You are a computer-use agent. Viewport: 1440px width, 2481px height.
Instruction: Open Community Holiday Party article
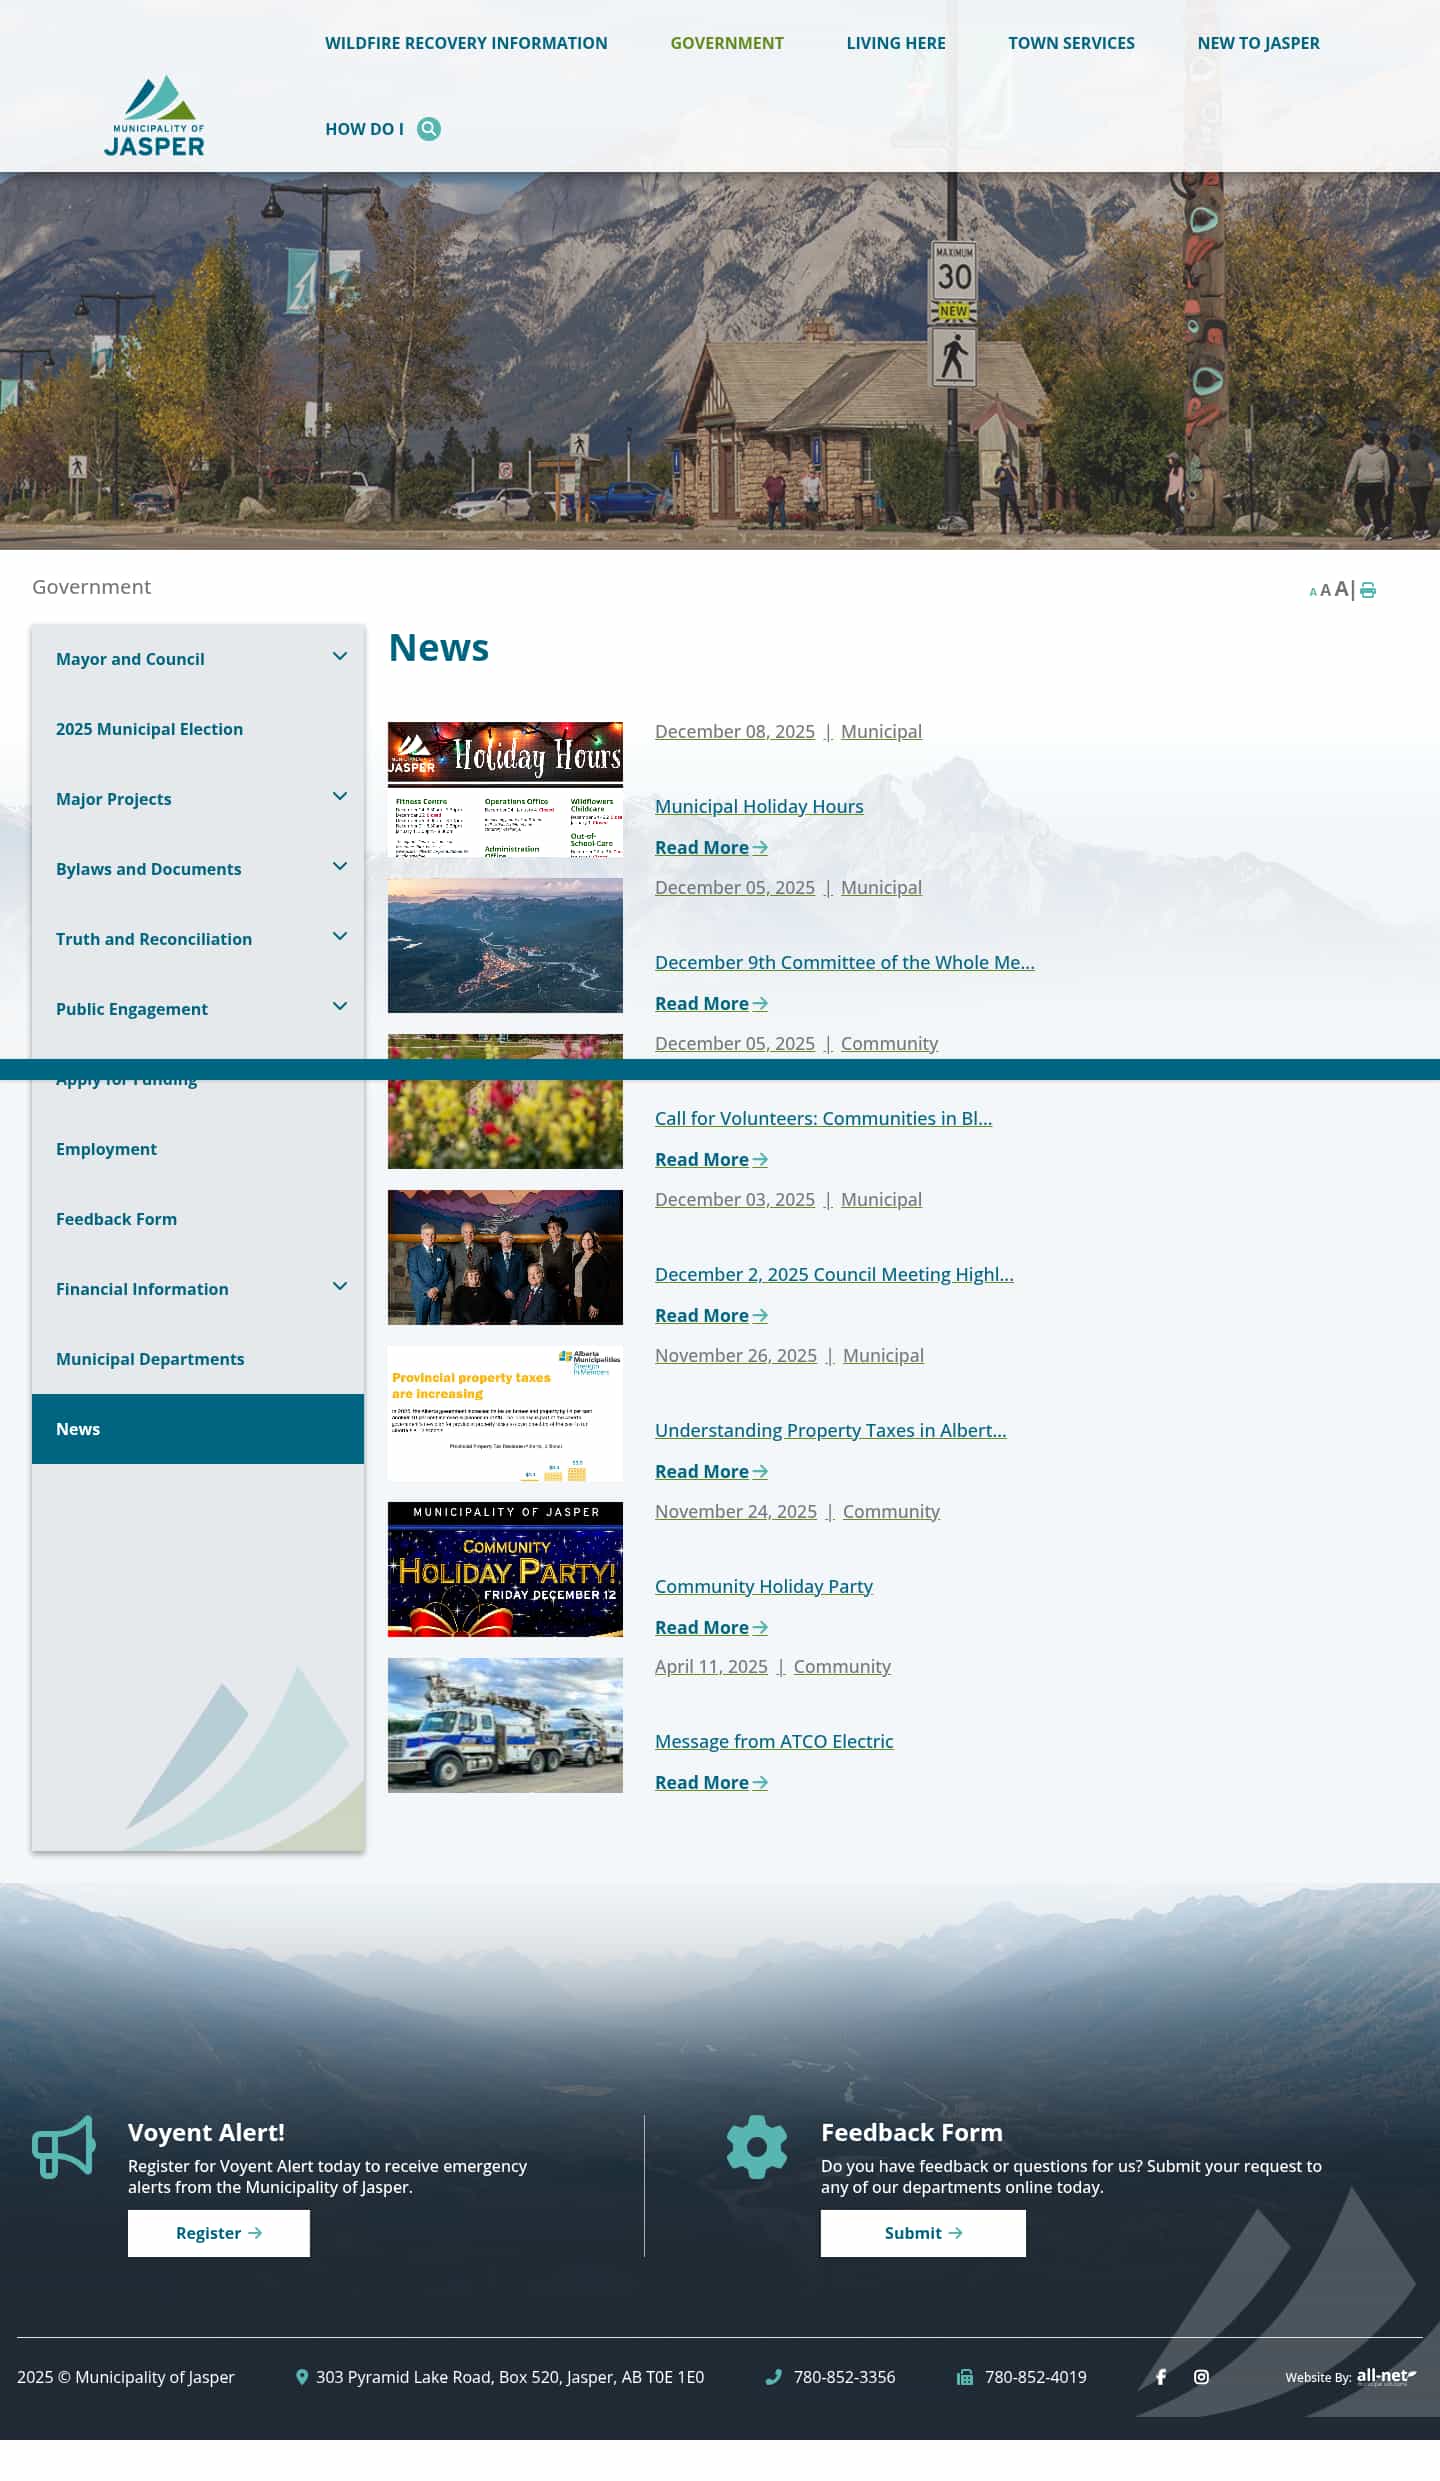click(x=764, y=1586)
